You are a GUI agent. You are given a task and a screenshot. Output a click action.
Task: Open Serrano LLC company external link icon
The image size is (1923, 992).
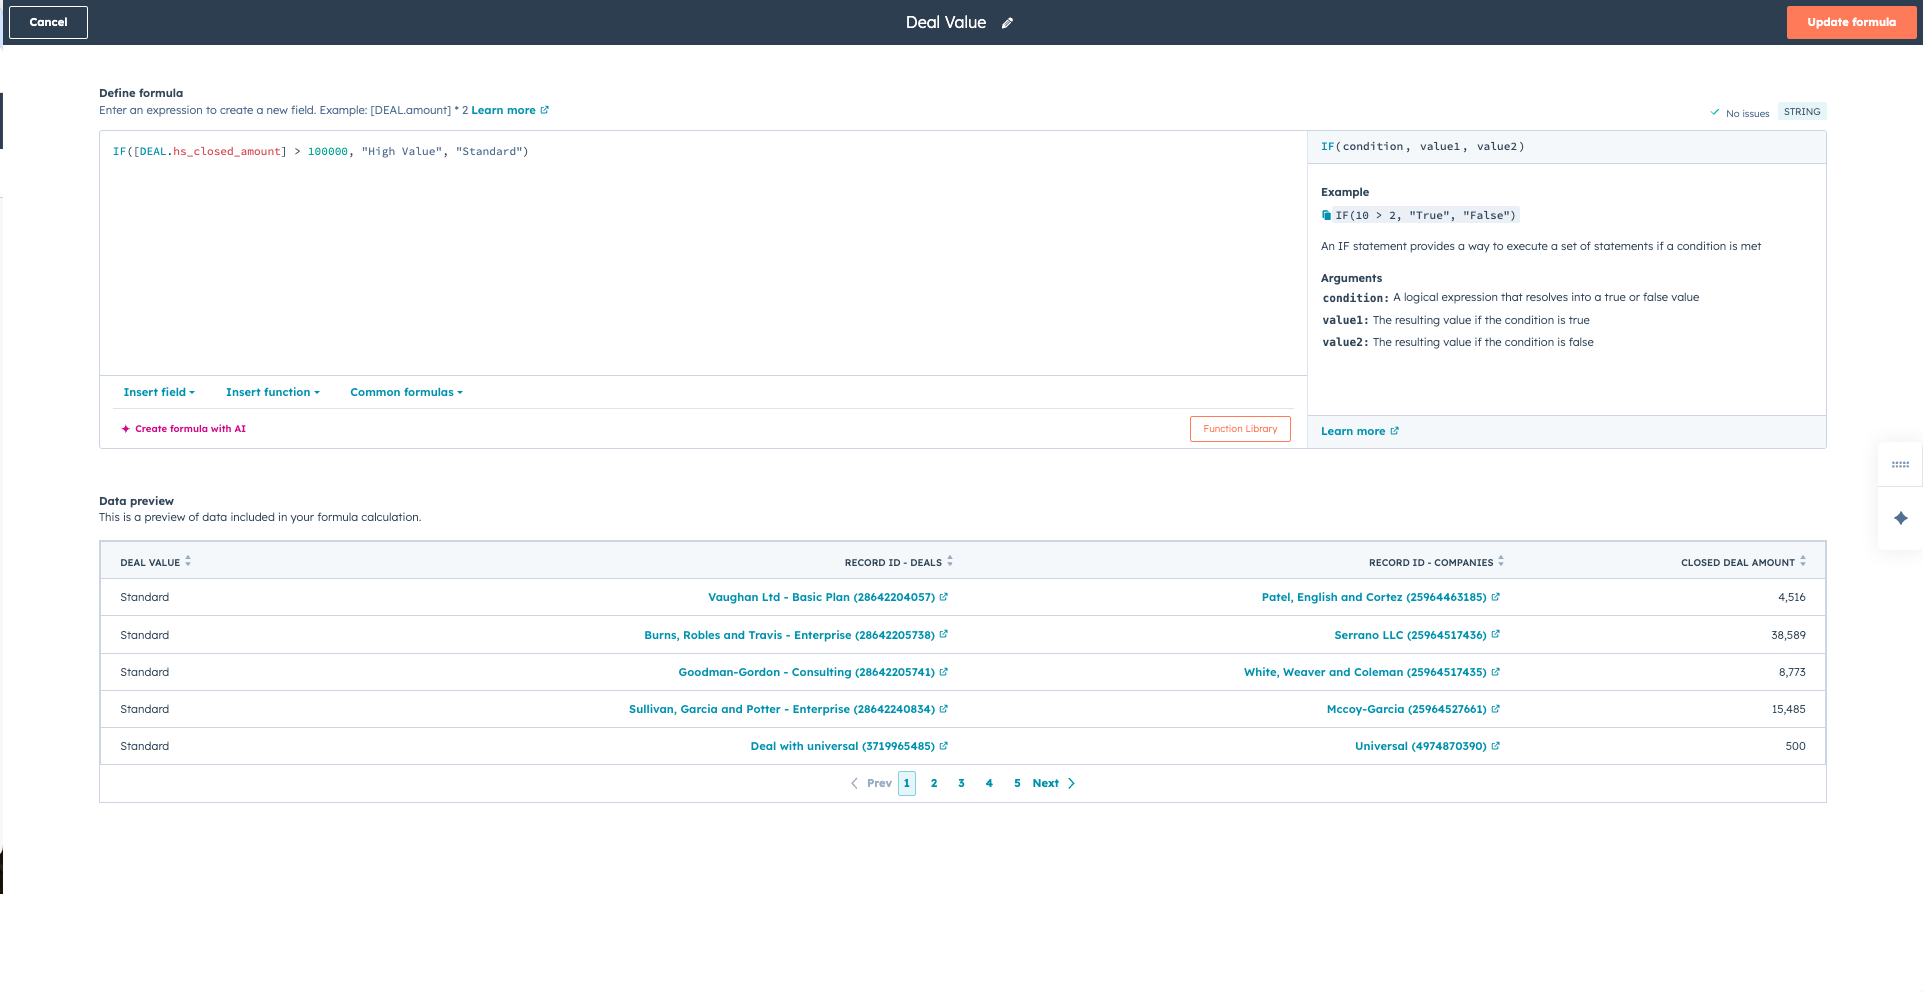(1495, 635)
